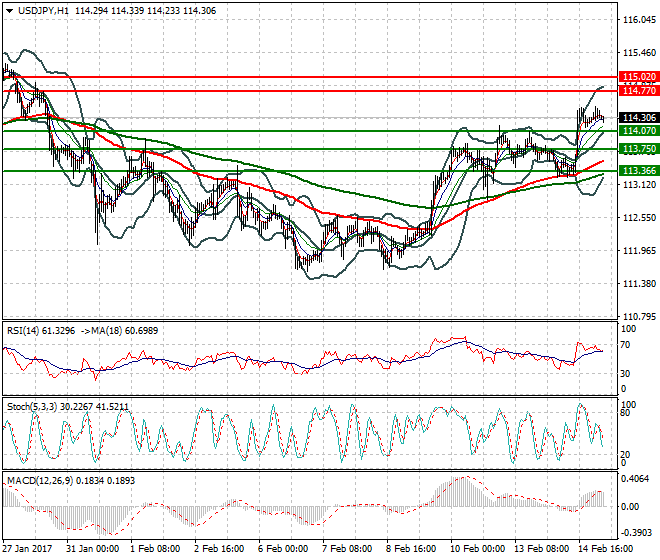Click the 111.965 price axis value
The width and height of the screenshot is (660, 560).
[639, 251]
